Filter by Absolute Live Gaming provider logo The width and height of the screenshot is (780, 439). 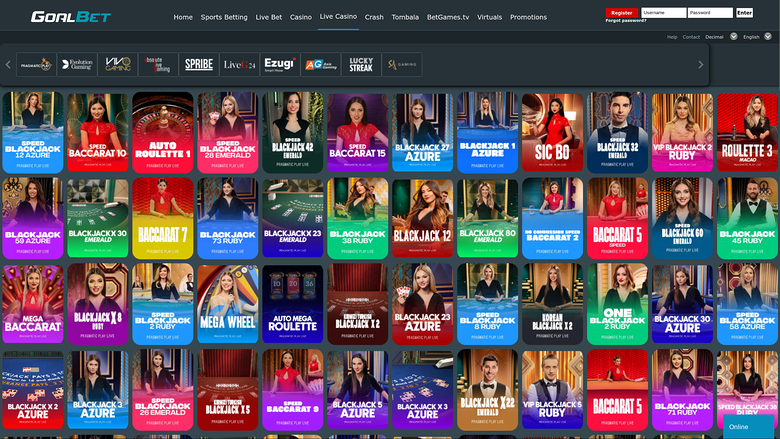158,65
